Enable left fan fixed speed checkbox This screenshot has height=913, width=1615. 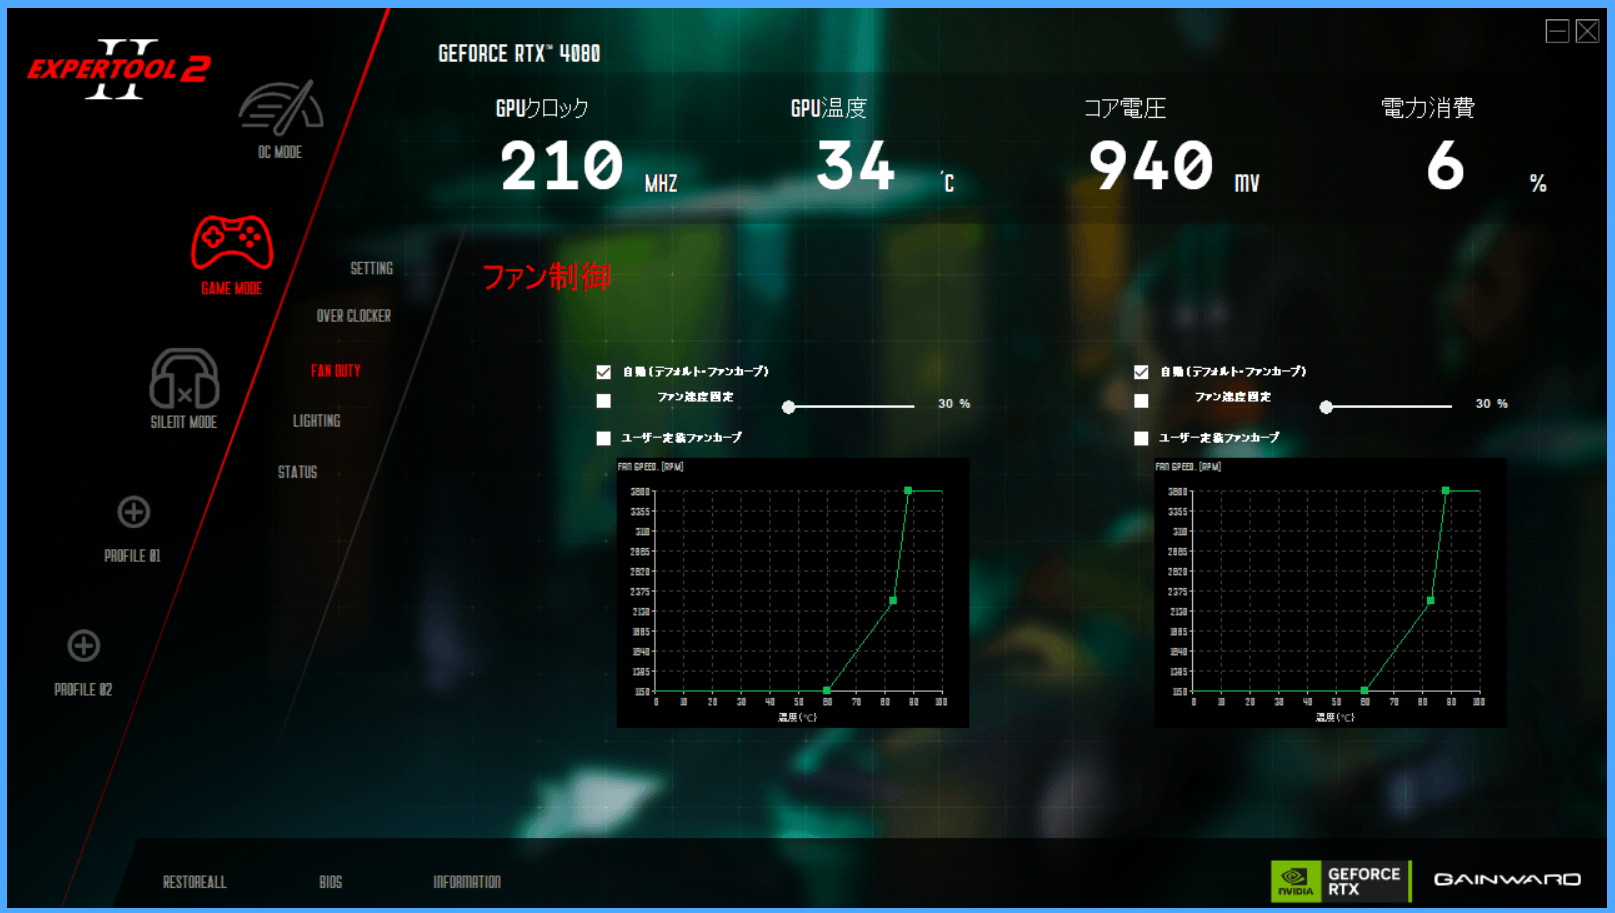pos(604,401)
